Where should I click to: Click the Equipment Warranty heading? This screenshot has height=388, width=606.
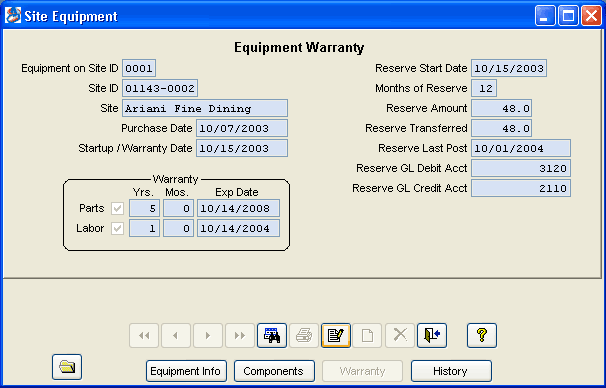(299, 48)
